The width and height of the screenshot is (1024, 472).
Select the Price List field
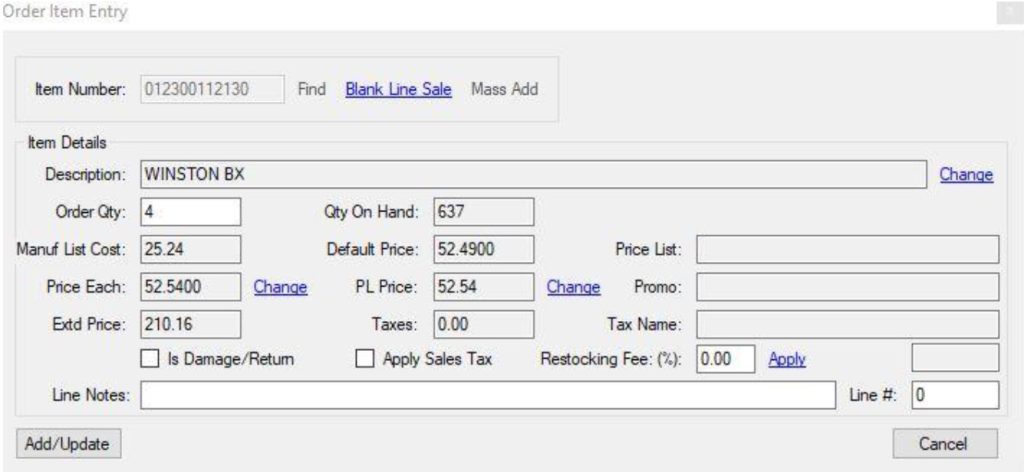(848, 249)
